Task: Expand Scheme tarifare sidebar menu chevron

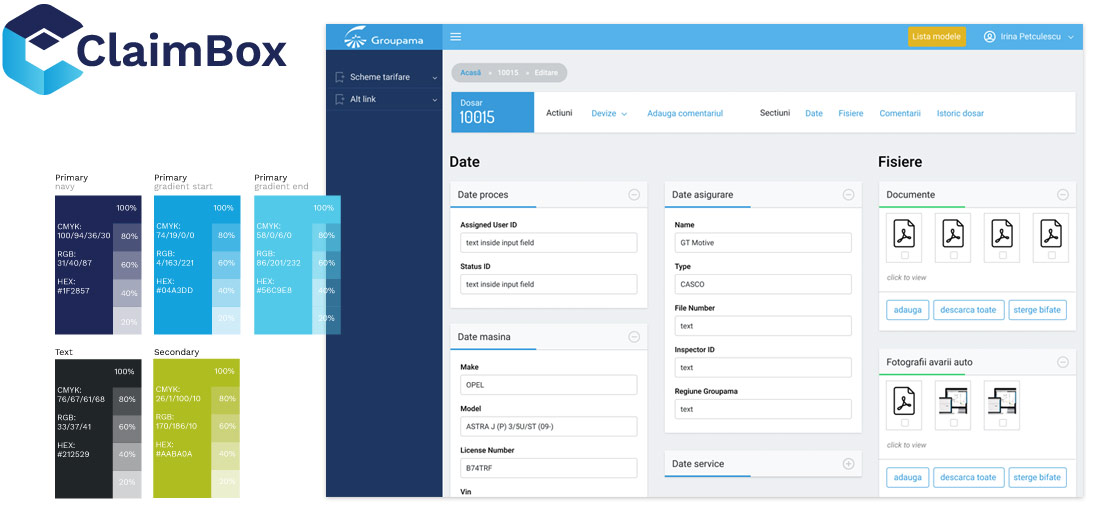Action: tap(435, 78)
